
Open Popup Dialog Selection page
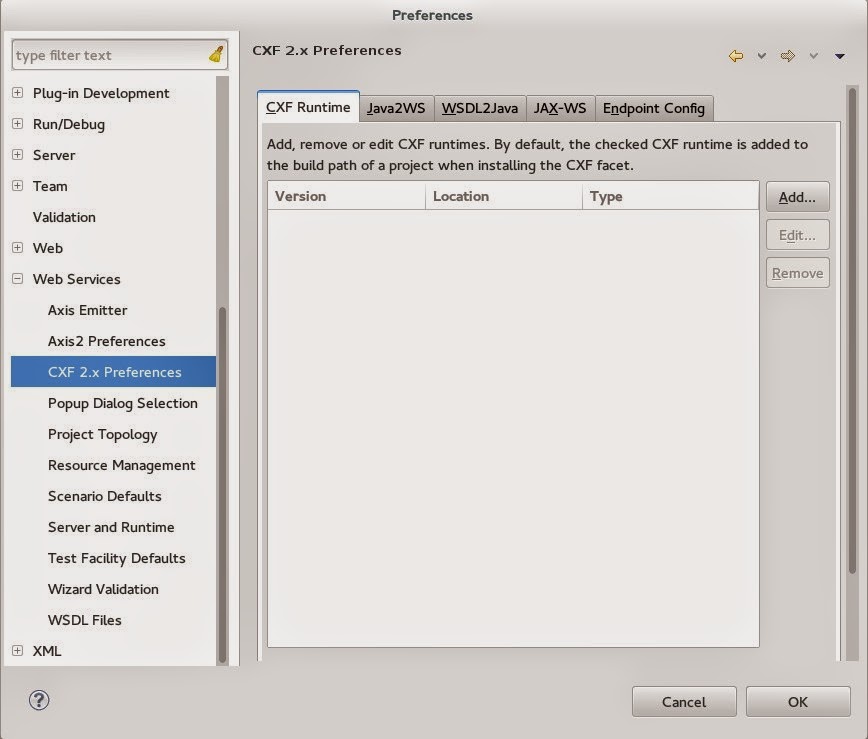(x=122, y=403)
